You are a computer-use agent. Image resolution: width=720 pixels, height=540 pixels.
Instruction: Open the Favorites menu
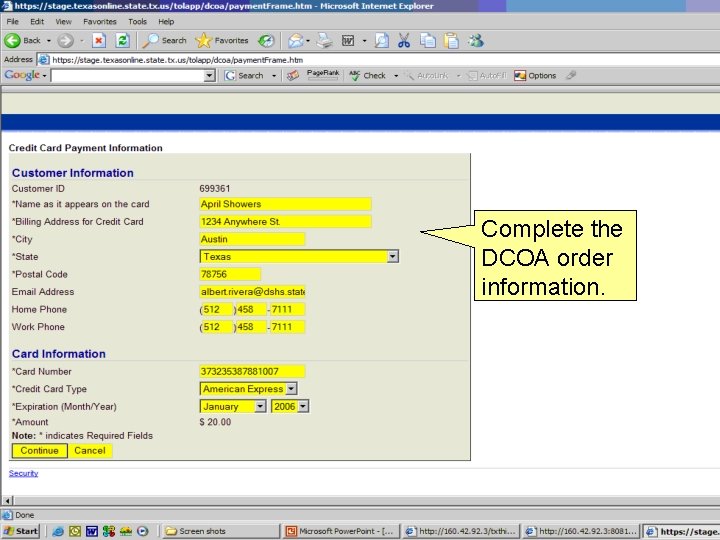[100, 22]
